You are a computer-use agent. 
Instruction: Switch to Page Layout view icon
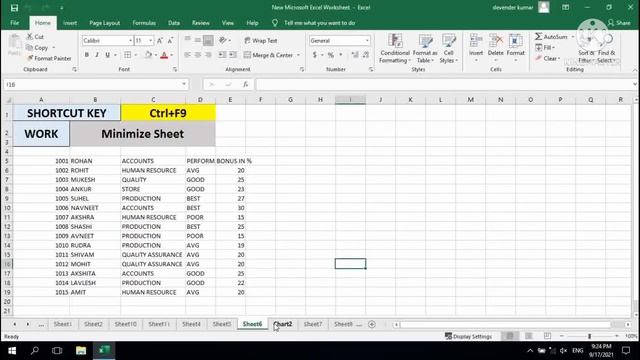[x=529, y=336]
